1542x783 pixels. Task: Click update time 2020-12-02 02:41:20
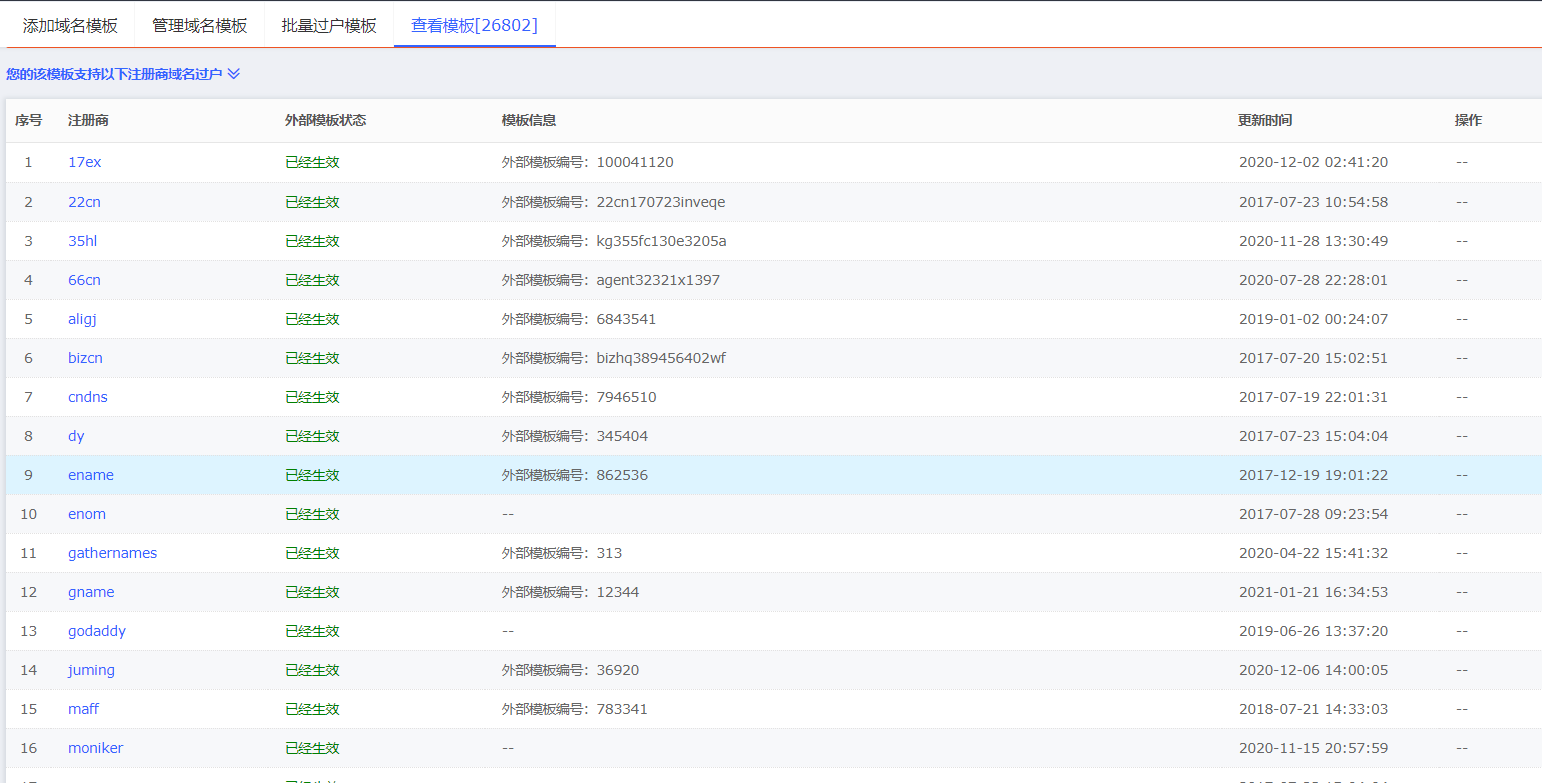click(x=1313, y=162)
